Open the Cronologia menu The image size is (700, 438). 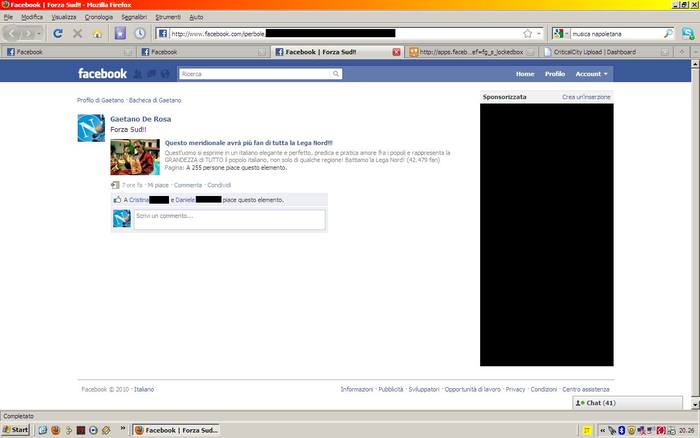99,17
